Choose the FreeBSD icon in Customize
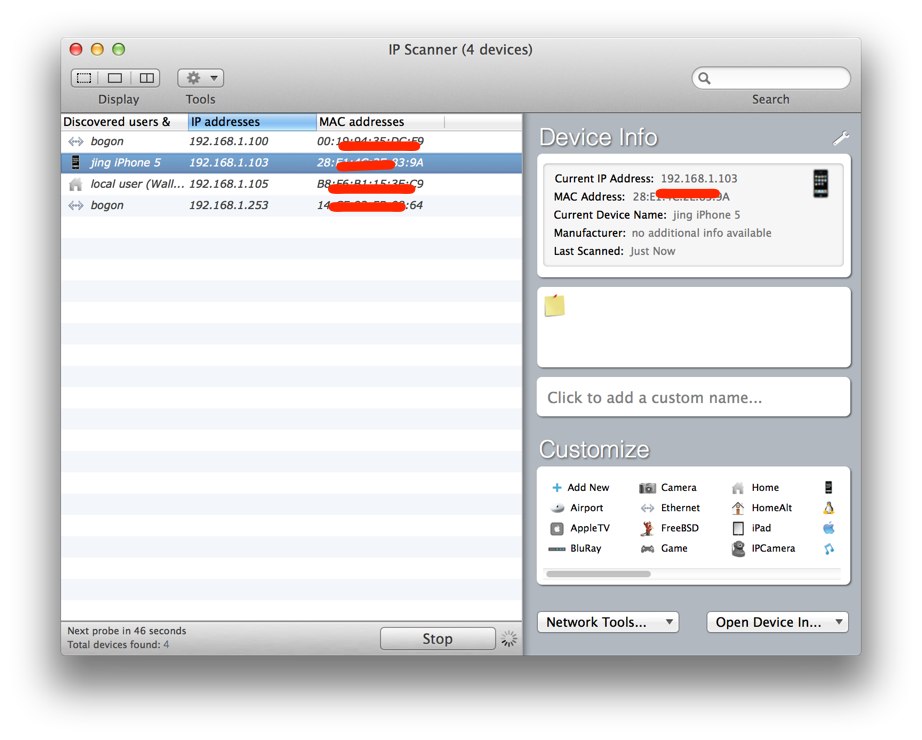 (670, 528)
